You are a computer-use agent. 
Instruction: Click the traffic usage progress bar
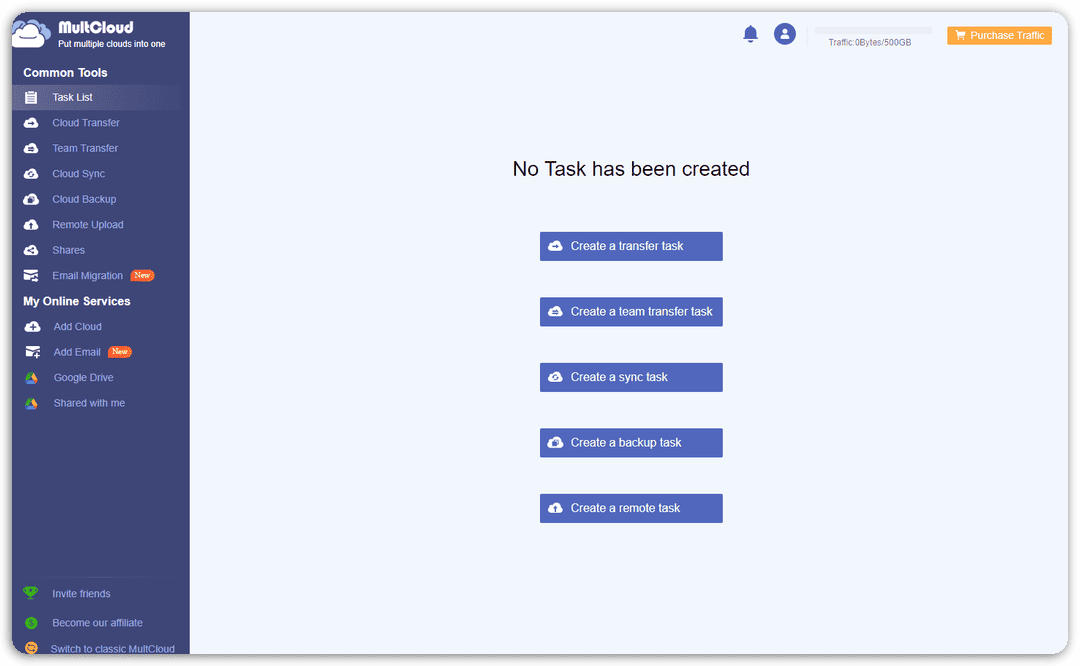(873, 30)
